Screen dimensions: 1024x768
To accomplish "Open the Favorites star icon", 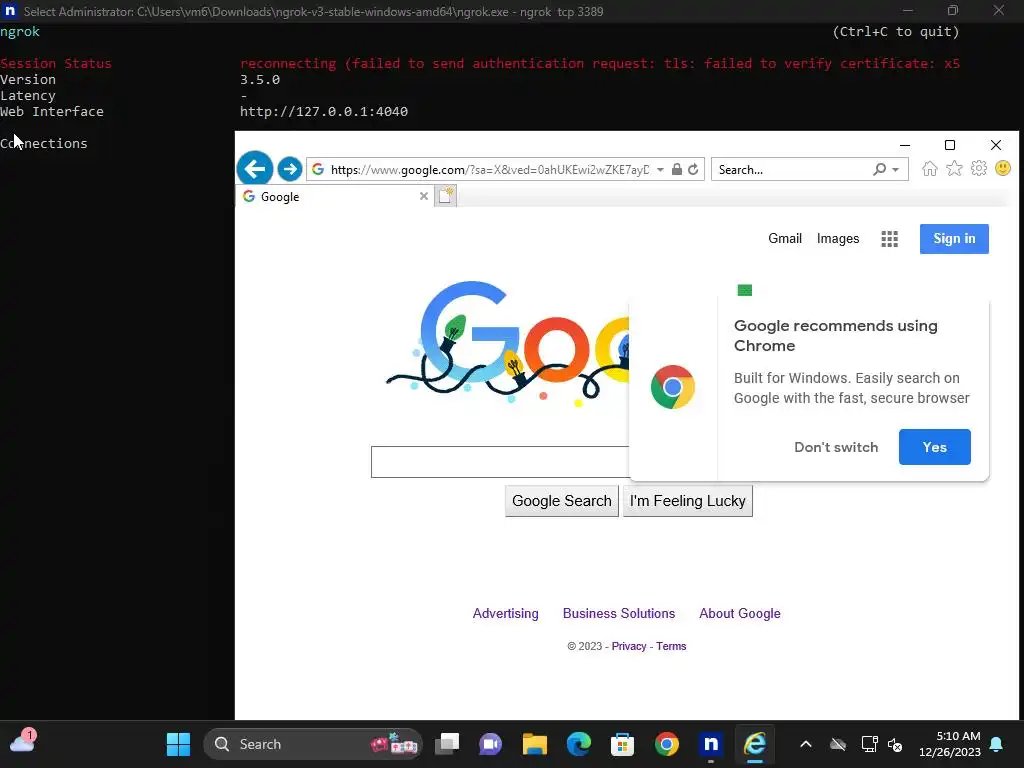I will 954,169.
